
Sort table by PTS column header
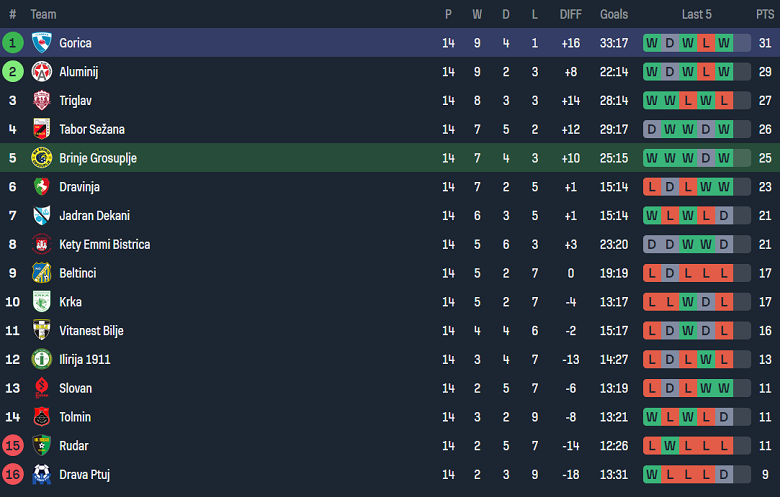coord(765,14)
